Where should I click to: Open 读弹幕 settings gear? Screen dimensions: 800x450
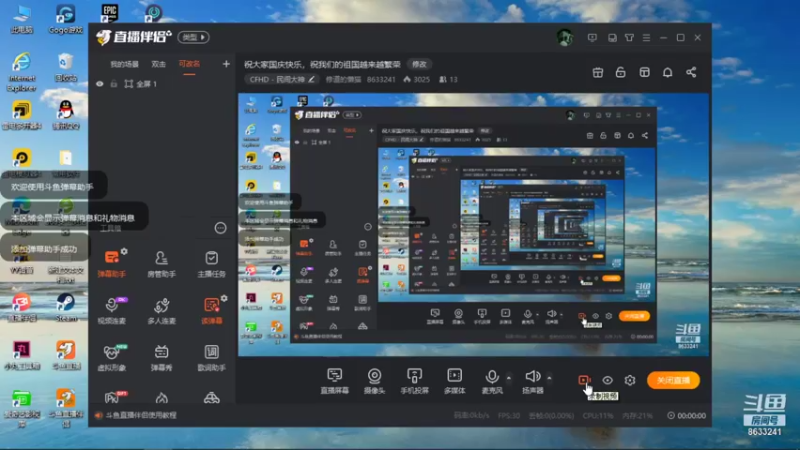[224, 298]
